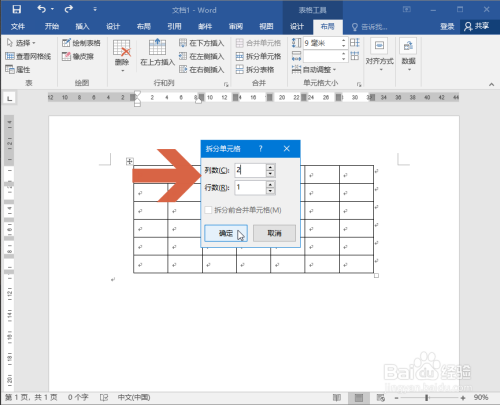
Task: Click 在下方插入 insert below
Action: [x=202, y=43]
